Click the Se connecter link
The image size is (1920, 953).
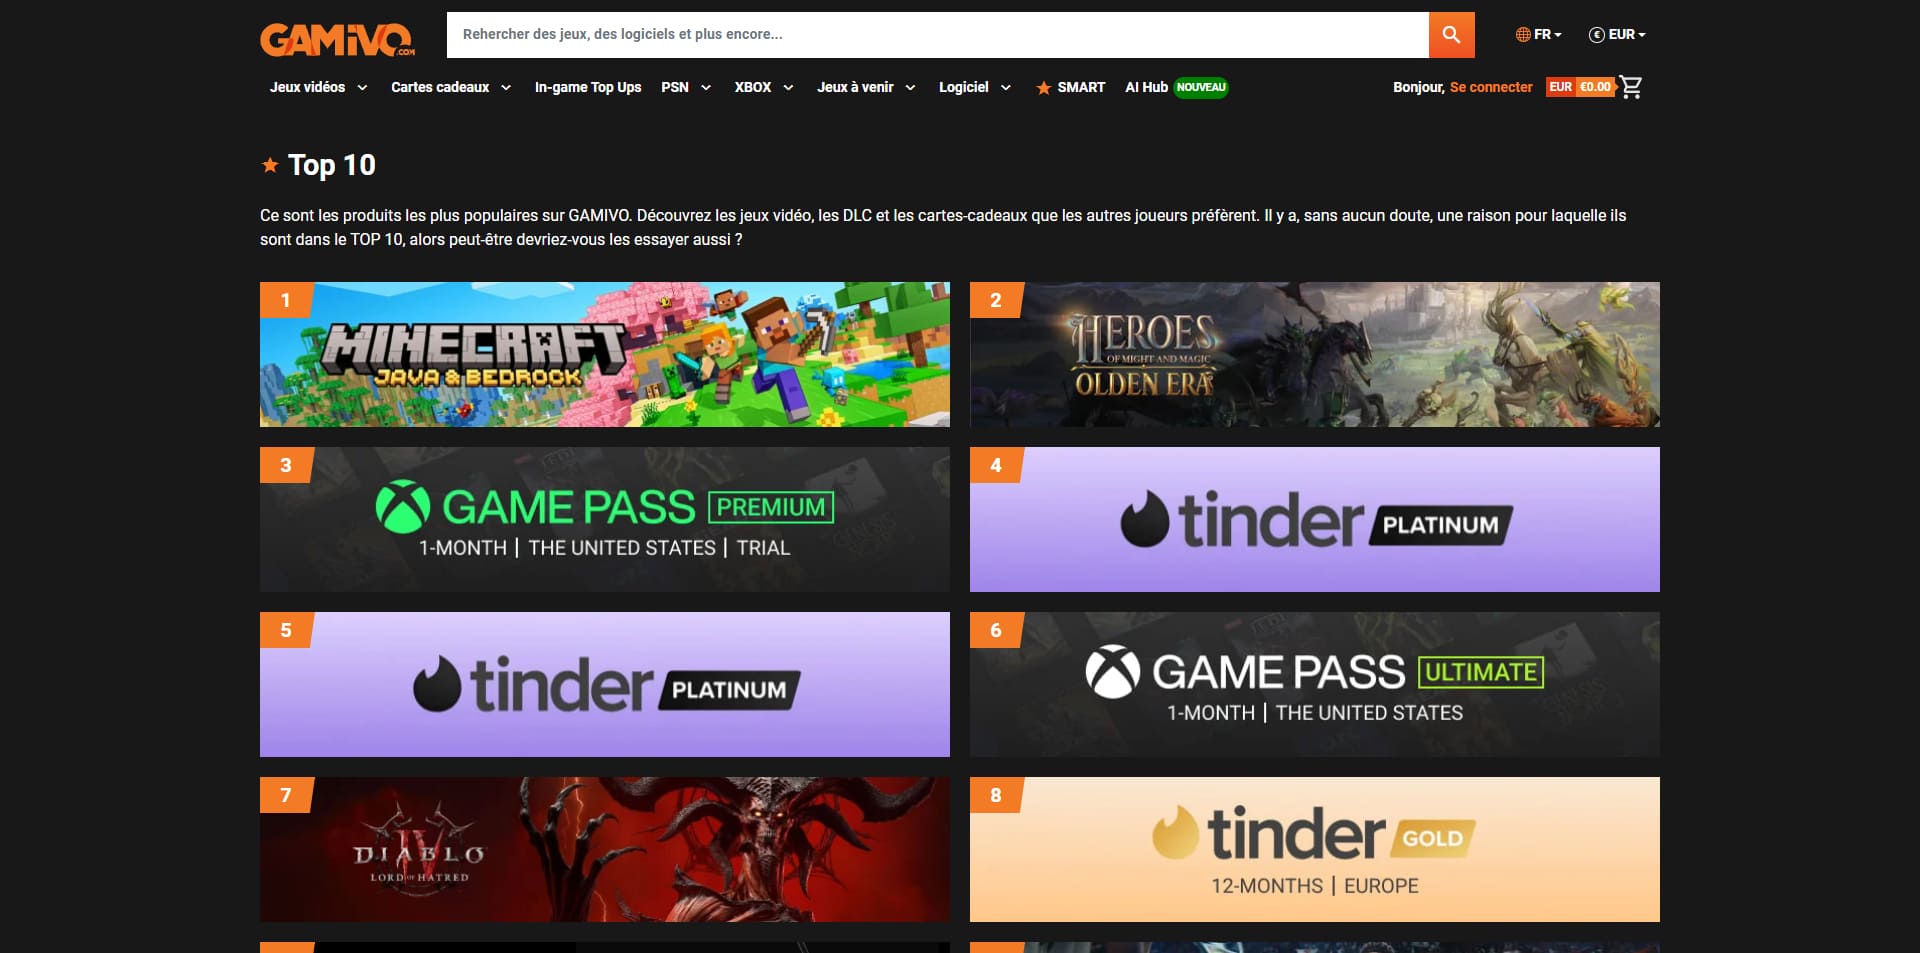(x=1491, y=87)
